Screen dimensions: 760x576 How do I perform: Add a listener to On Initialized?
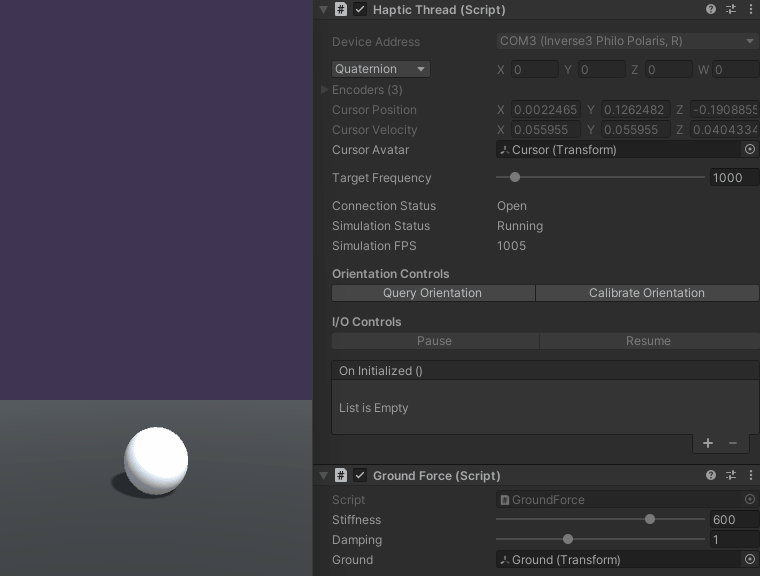(708, 443)
